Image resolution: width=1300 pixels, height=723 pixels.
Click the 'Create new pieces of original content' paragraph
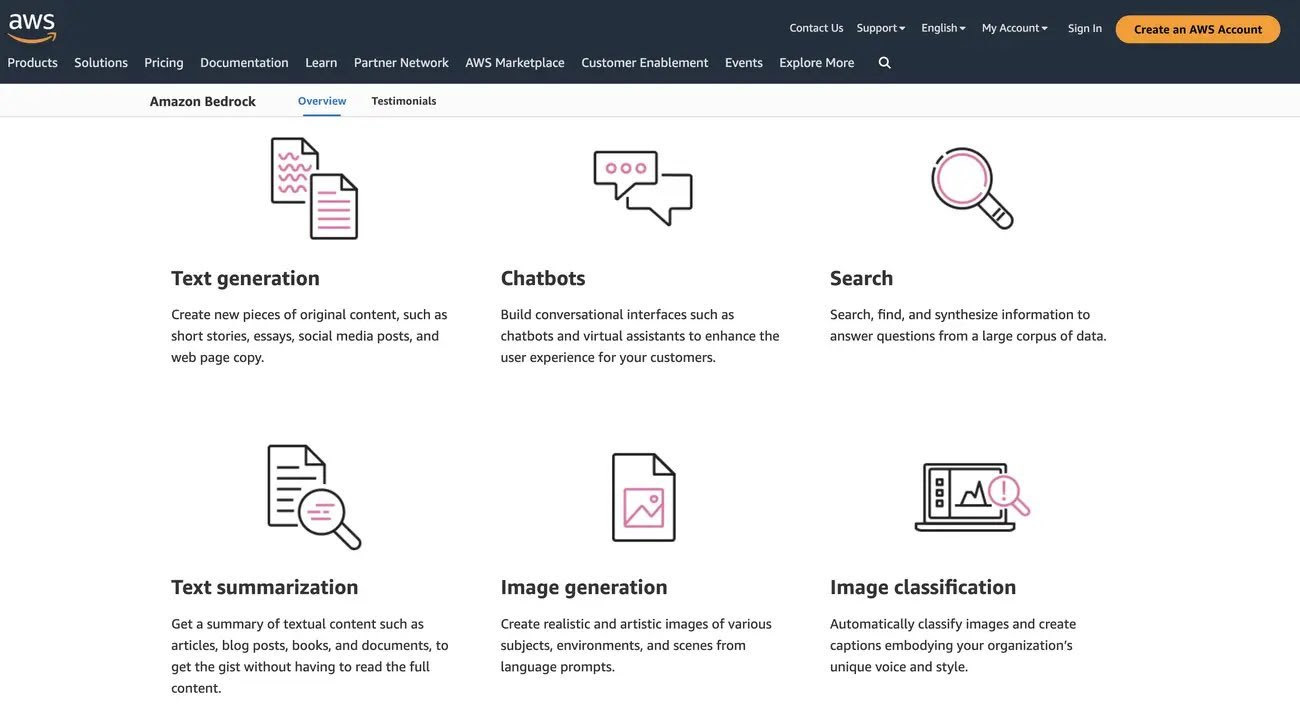click(309, 335)
